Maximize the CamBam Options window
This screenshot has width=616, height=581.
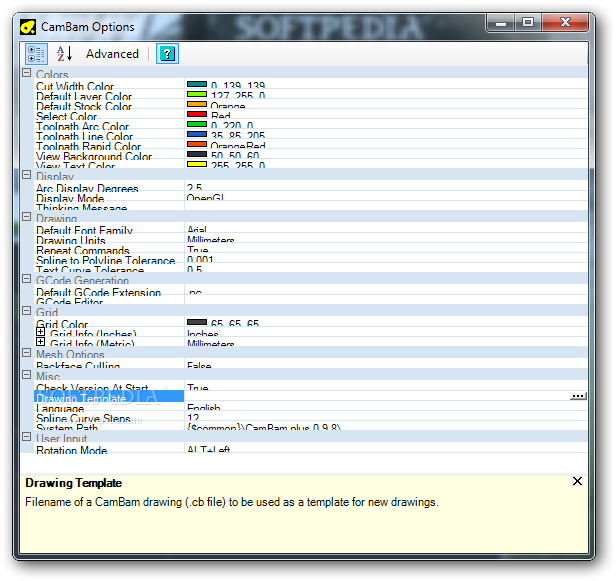[528, 22]
